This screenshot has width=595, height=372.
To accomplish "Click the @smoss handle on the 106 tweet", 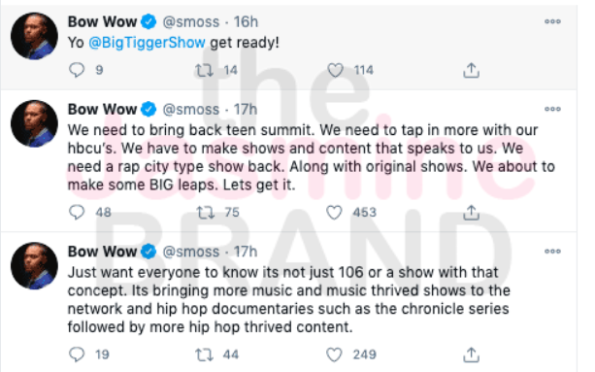I will tap(191, 251).
